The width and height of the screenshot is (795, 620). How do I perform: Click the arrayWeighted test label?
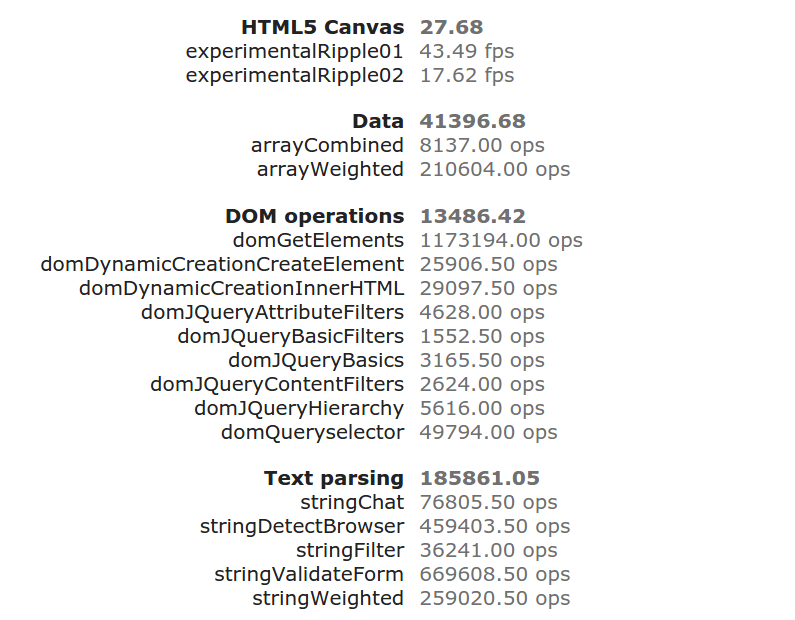[330, 169]
